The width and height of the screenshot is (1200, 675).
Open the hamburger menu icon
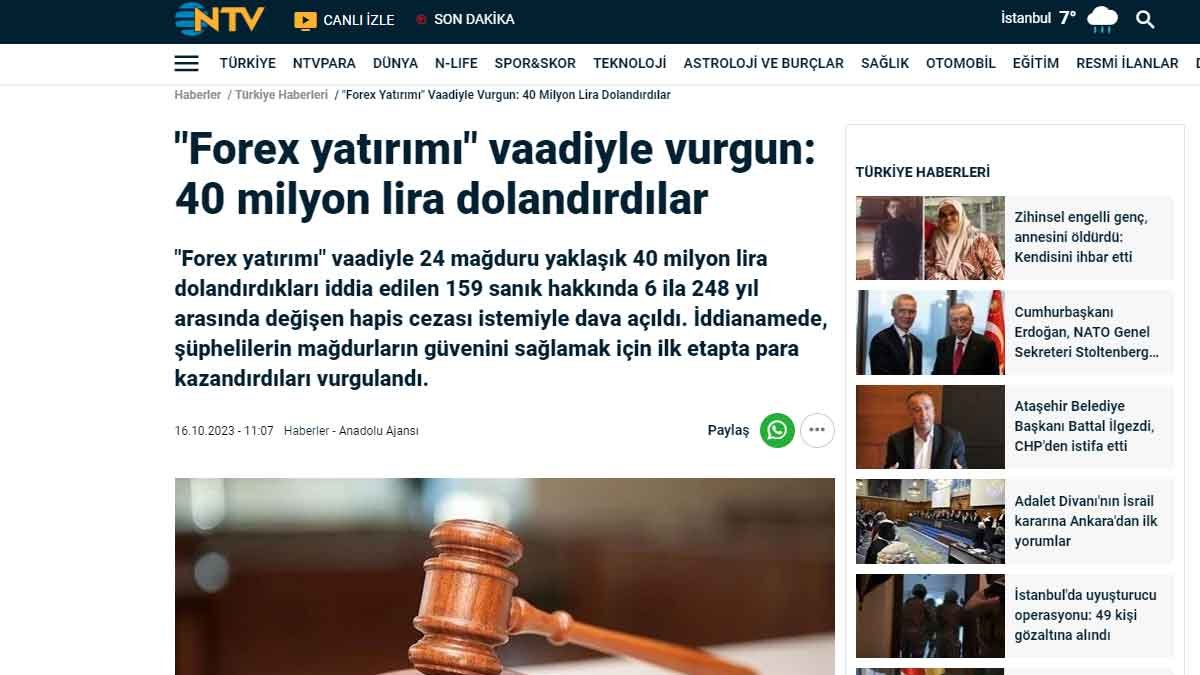click(x=186, y=63)
